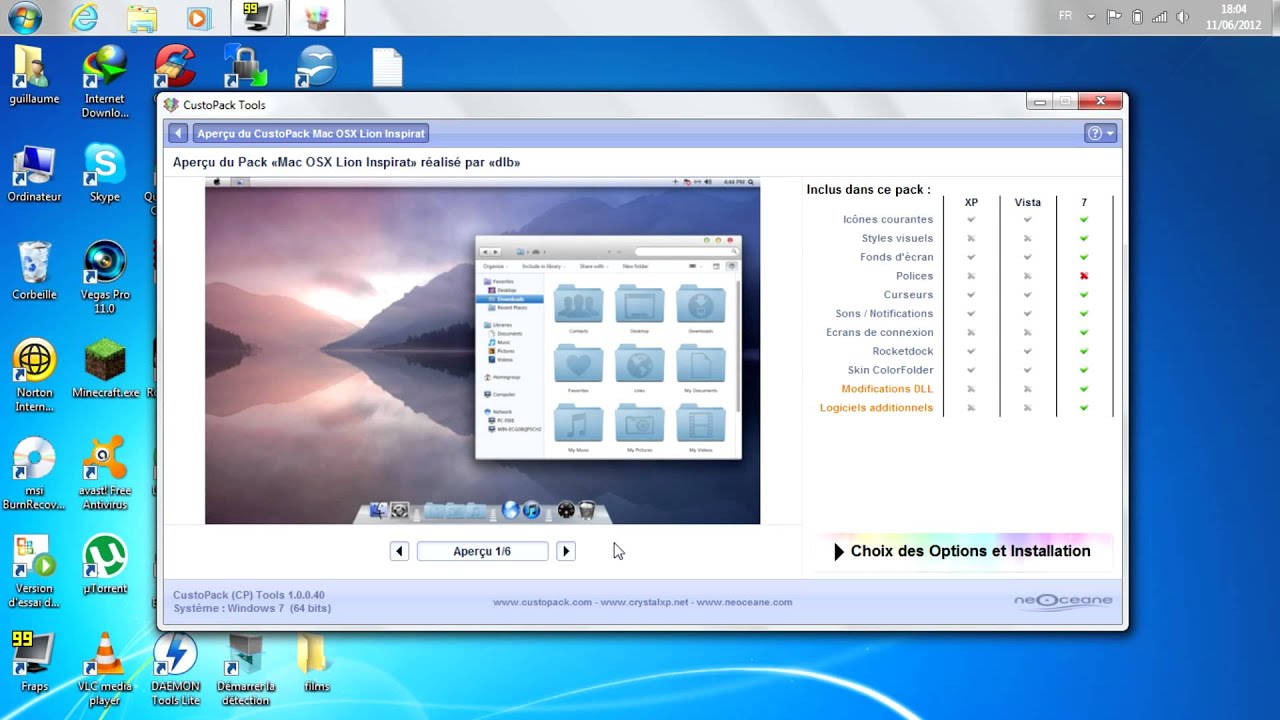Launch Skype from the desktop
Screen dimensions: 1280x720
[x=105, y=173]
